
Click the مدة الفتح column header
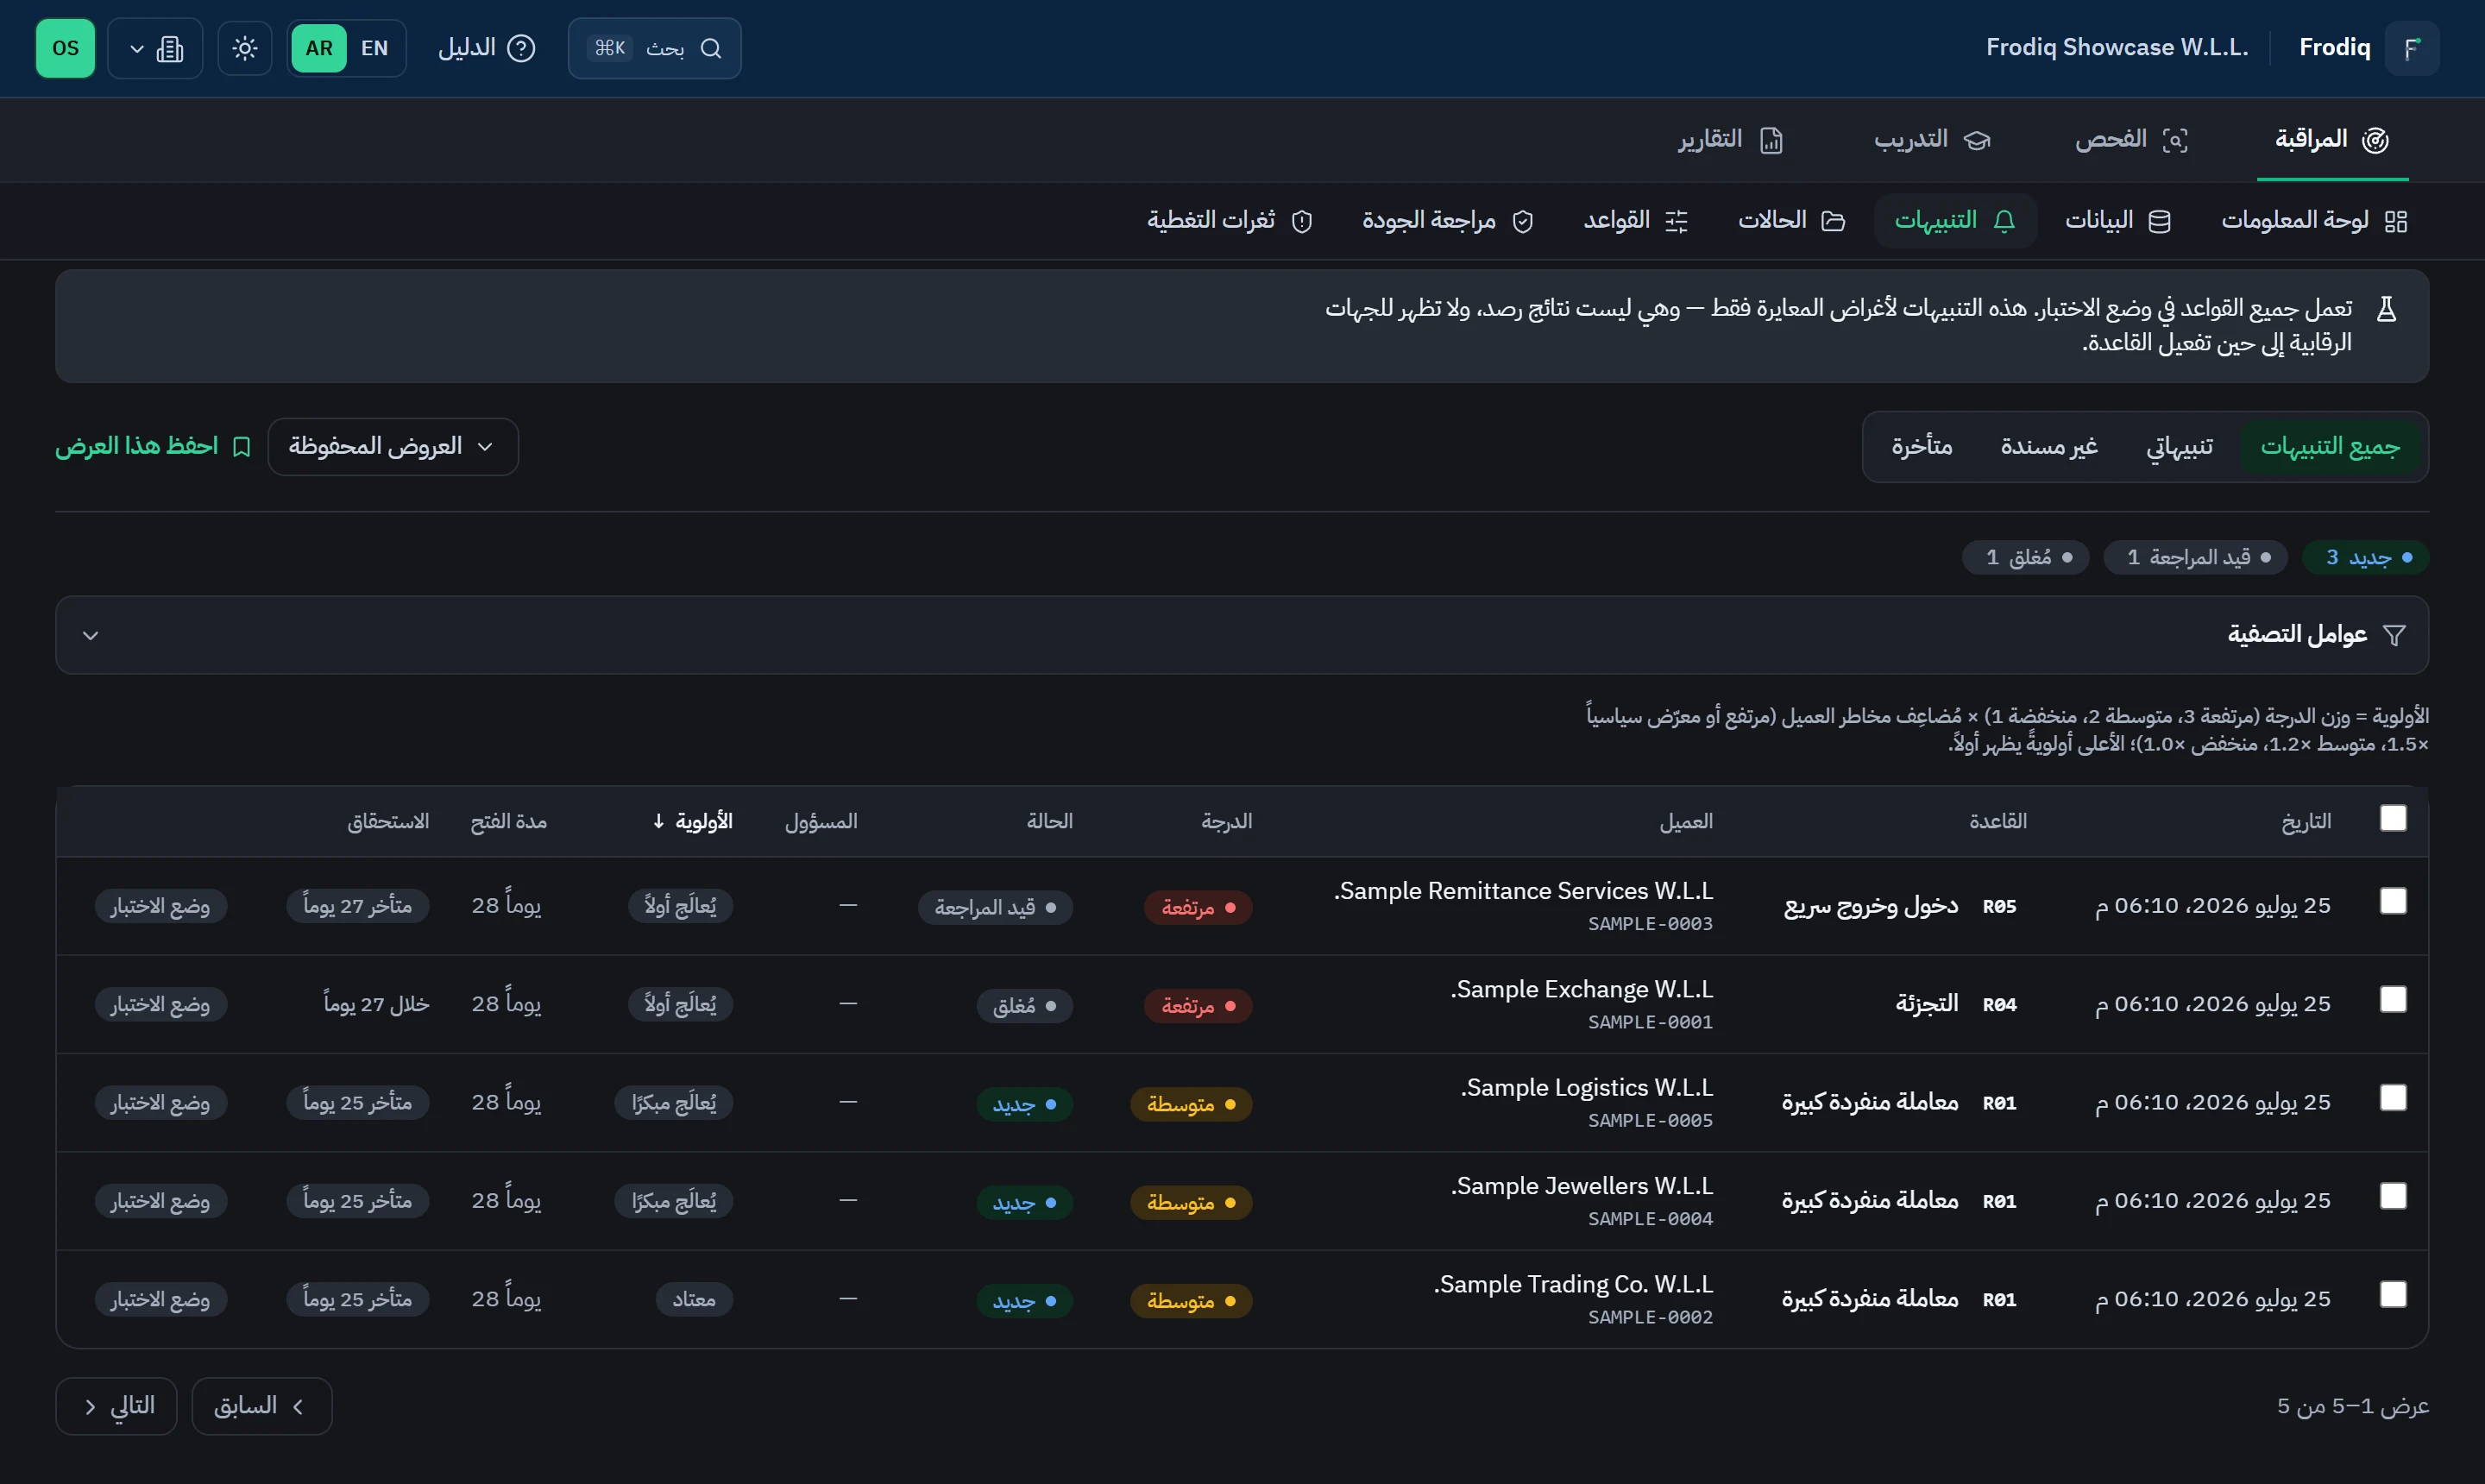509,821
